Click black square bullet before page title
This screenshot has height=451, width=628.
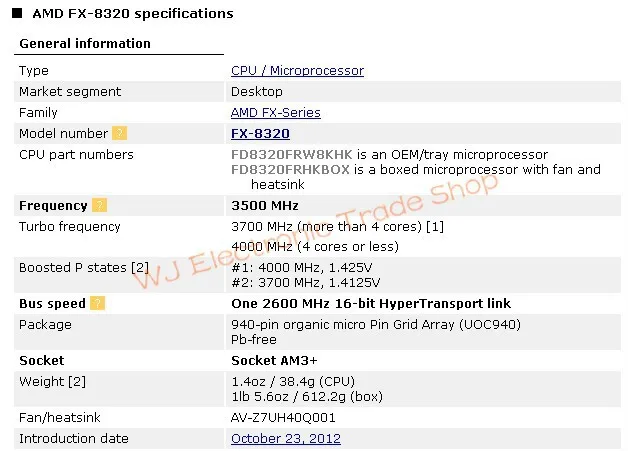[17, 14]
